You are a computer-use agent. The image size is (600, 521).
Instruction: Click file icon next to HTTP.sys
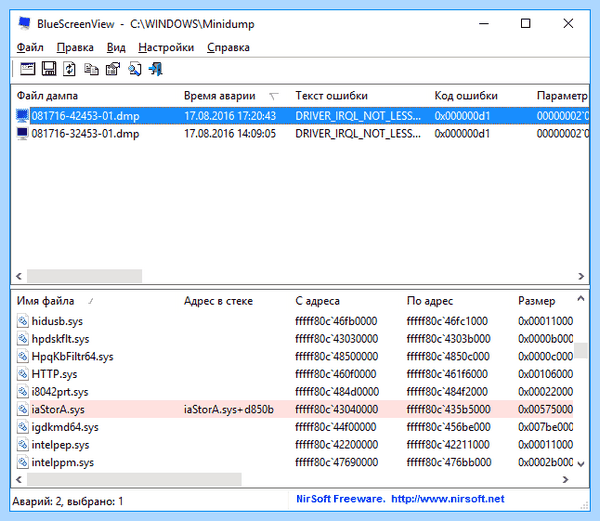23,374
